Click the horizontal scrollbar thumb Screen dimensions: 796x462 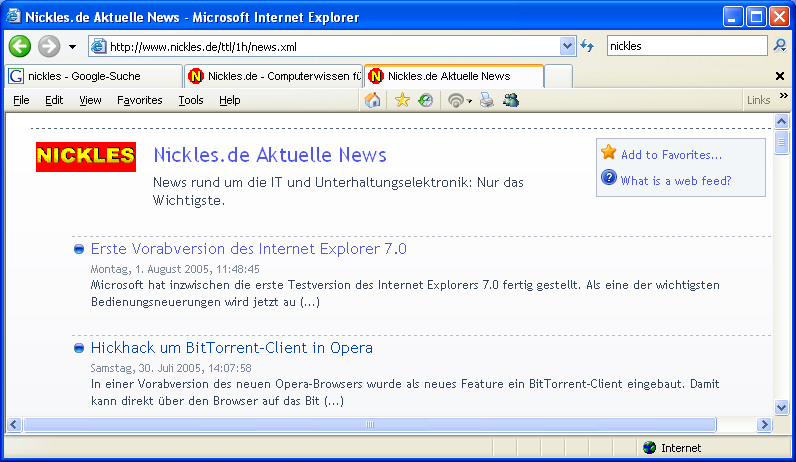pyautogui.click(x=370, y=424)
